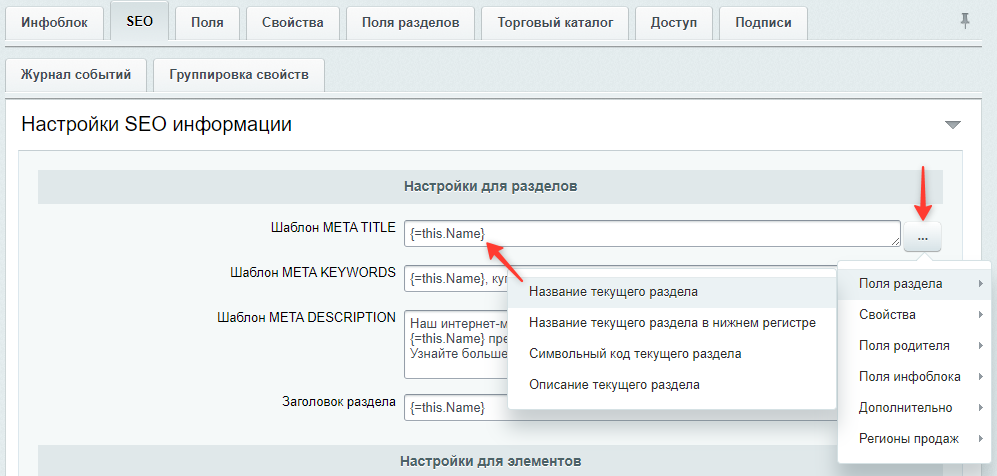The image size is (997, 476).
Task: Select Символьный код текущего раздела
Action: click(671, 354)
